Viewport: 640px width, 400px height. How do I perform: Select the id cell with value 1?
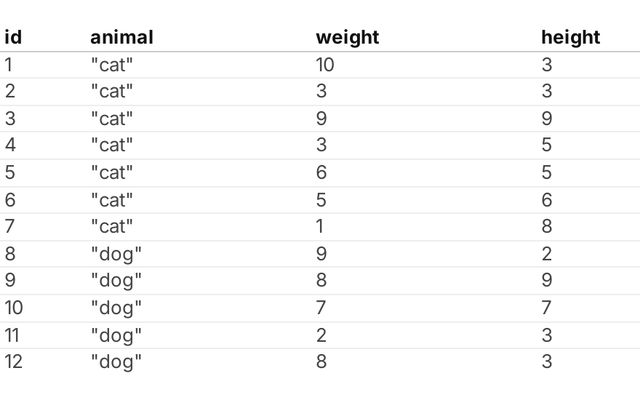pos(9,65)
